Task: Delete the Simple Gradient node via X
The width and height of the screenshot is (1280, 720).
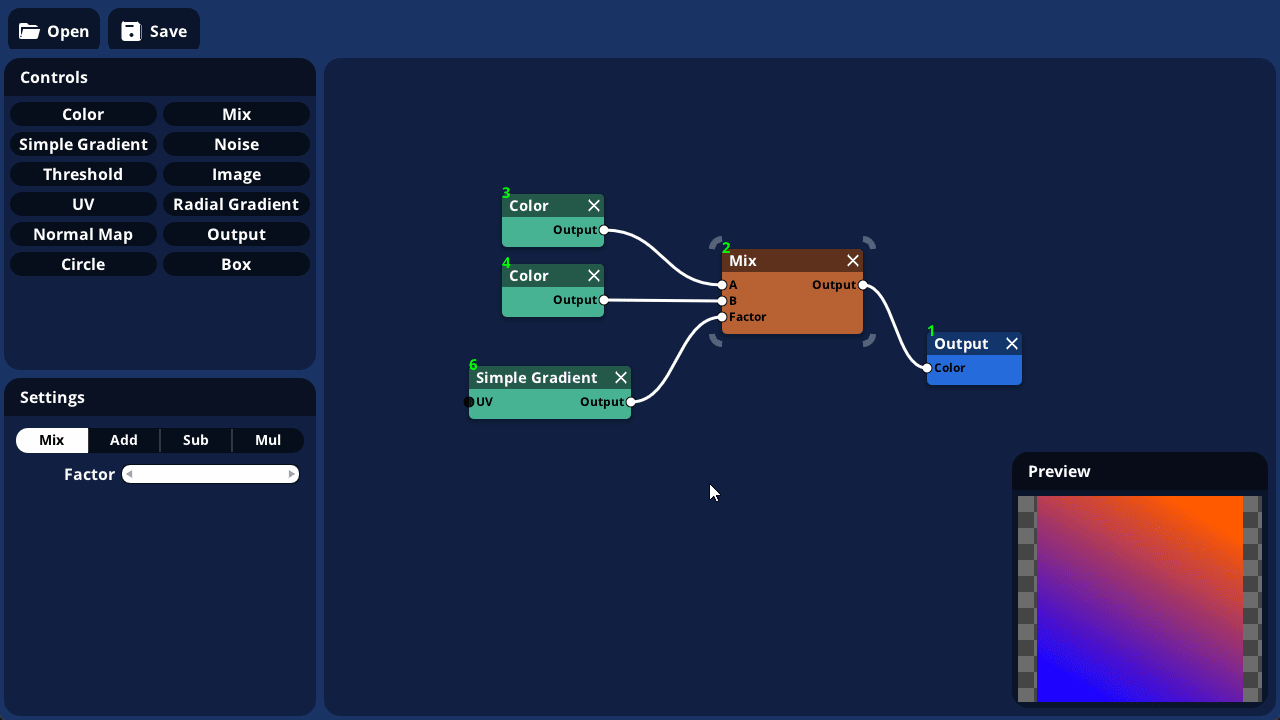Action: pyautogui.click(x=621, y=378)
